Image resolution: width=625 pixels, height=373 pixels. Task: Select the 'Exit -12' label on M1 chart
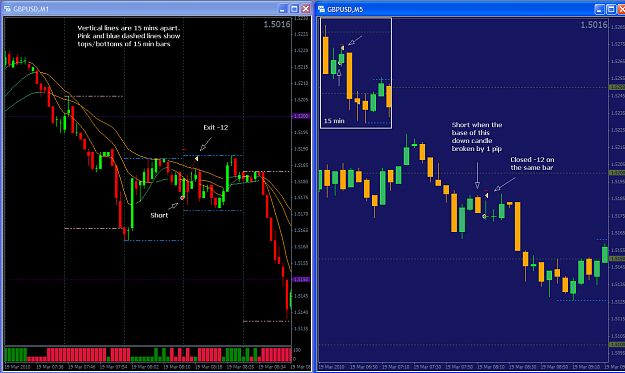[216, 128]
